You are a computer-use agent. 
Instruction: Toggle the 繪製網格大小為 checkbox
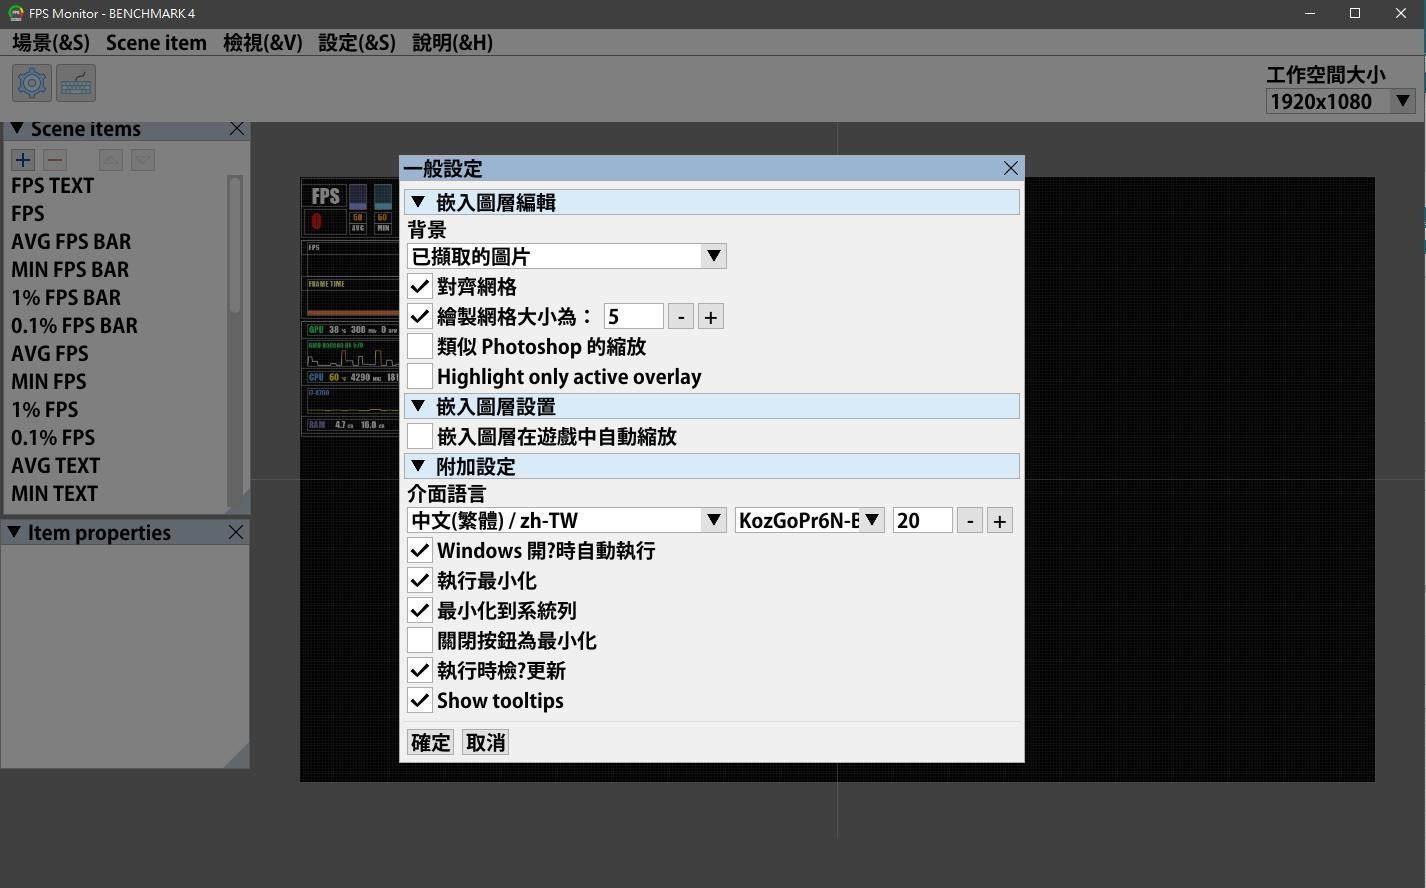coord(420,317)
